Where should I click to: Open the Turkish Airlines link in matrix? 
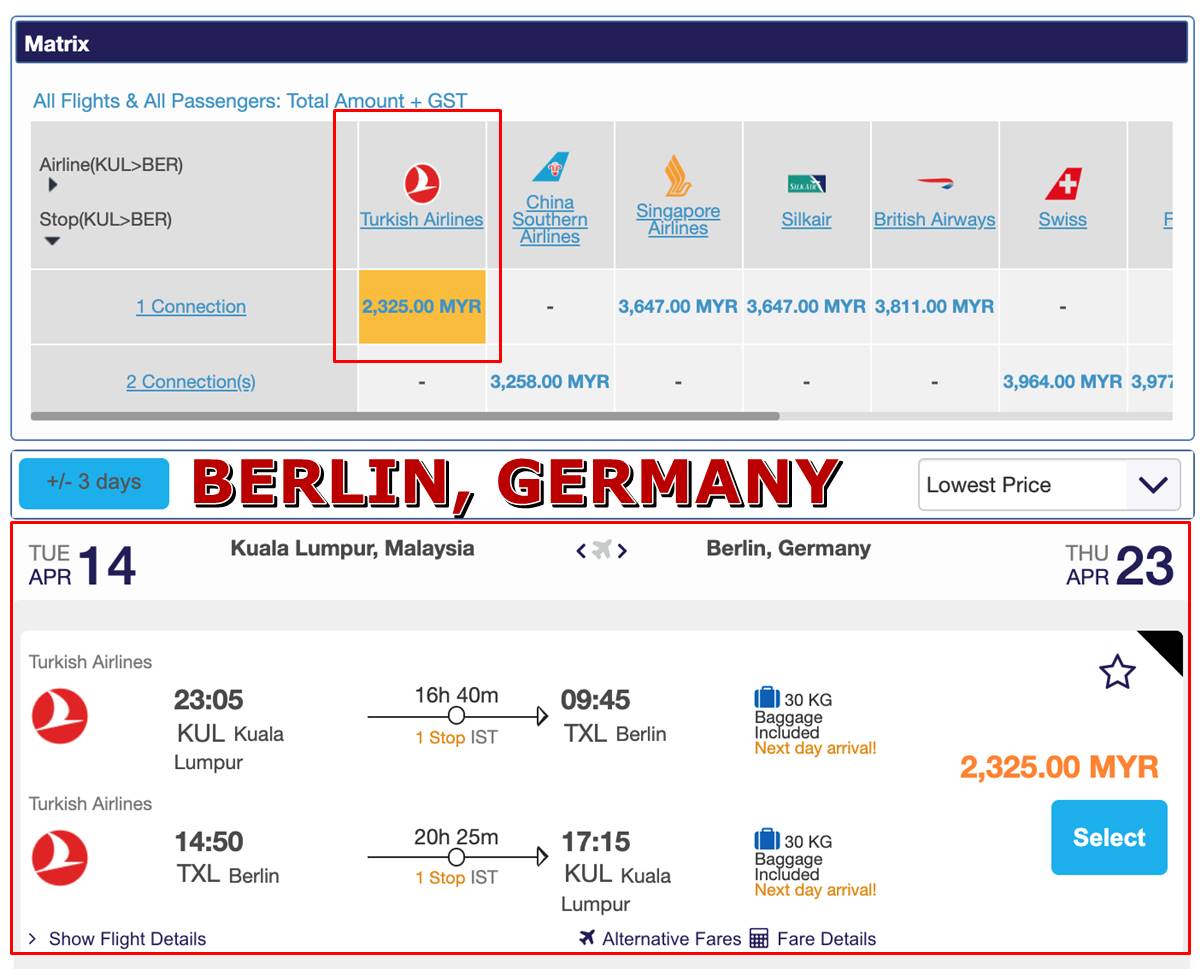[x=422, y=219]
